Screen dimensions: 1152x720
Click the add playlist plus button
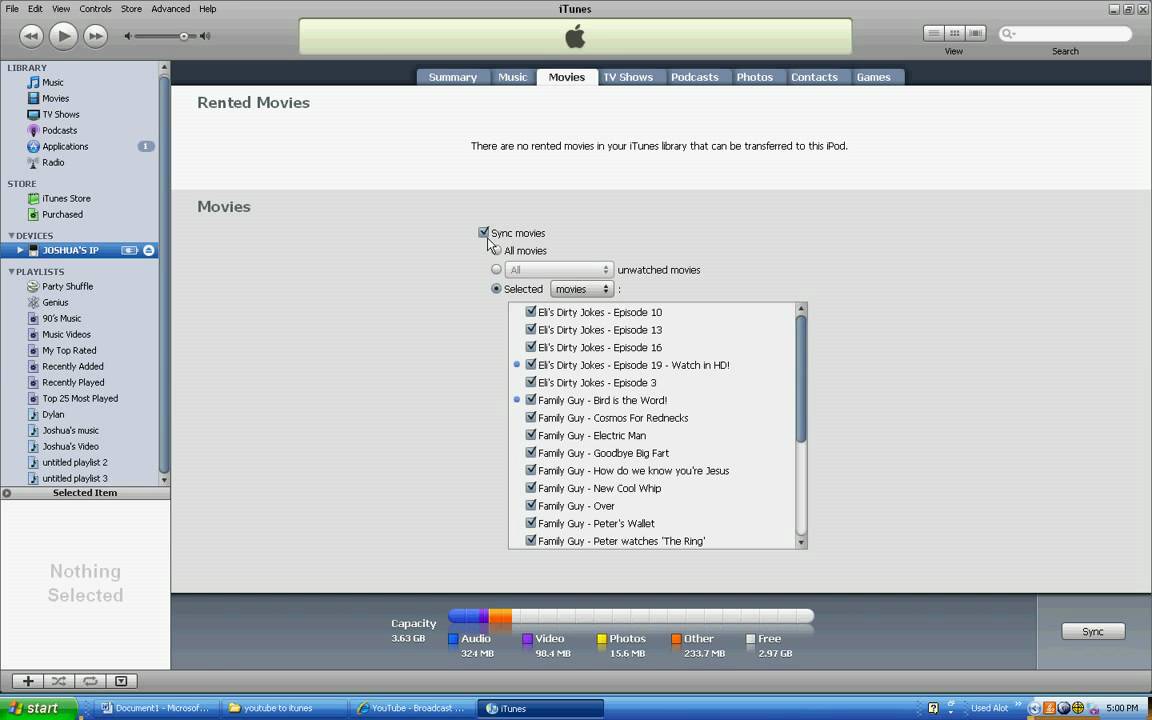[28, 681]
